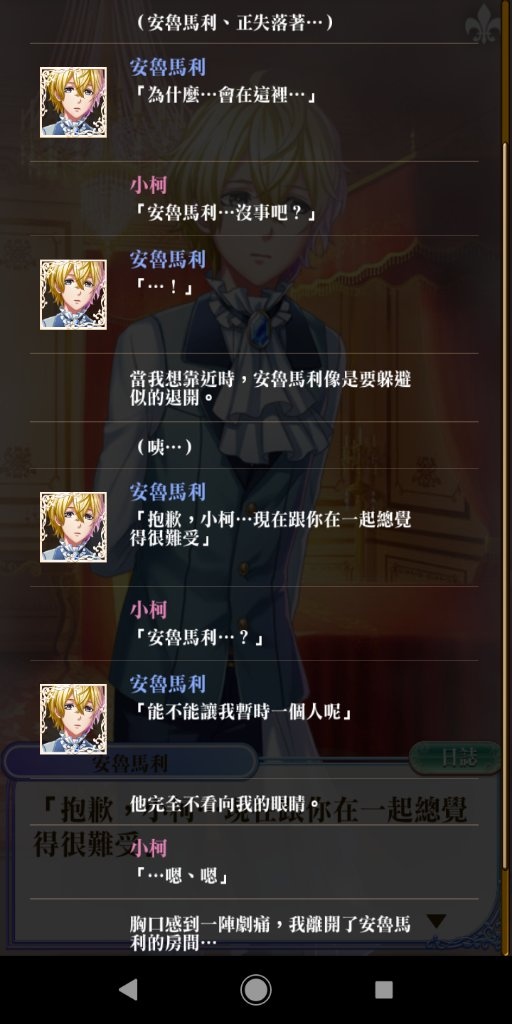Tap 安魯馬利 portrait beside 「抱歉，小柯…」 line

pos(73,527)
